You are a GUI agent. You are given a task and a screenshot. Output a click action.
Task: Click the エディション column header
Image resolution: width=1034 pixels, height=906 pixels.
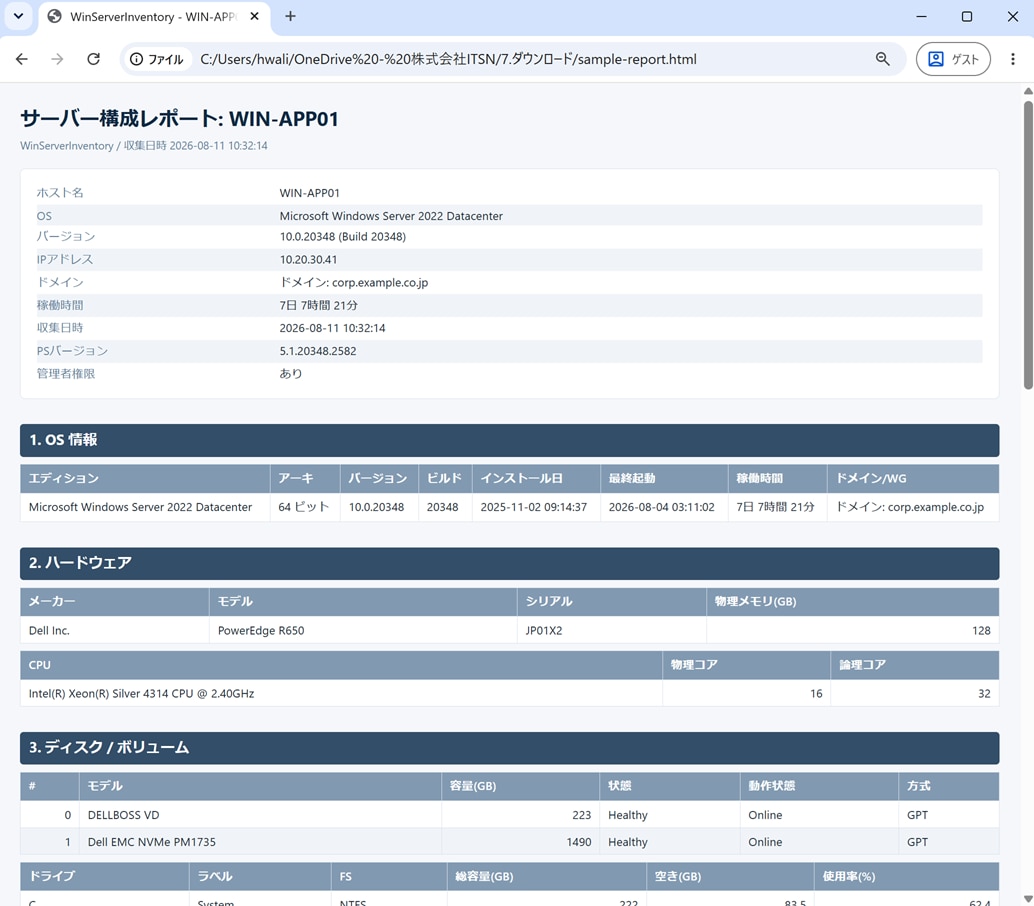145,479
